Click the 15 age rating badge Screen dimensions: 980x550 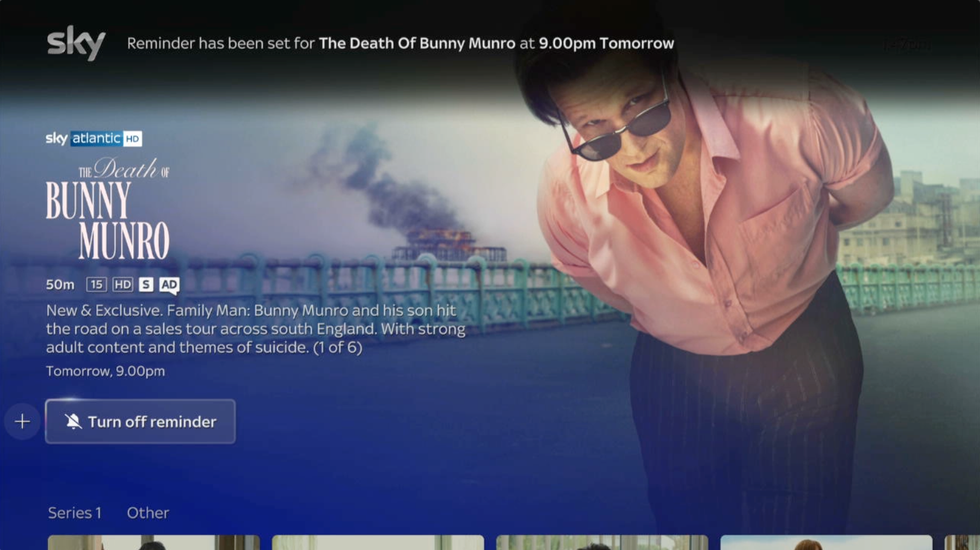(96, 285)
